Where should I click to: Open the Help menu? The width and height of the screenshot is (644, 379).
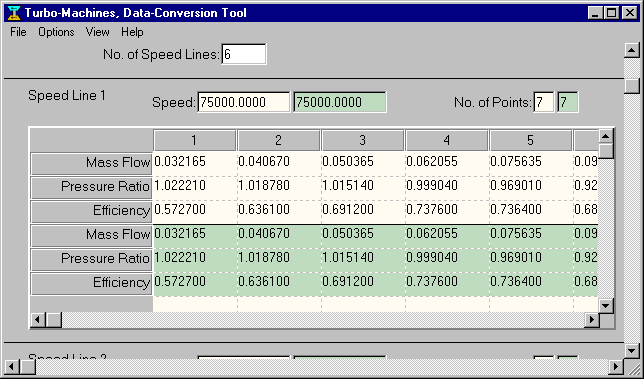(132, 32)
